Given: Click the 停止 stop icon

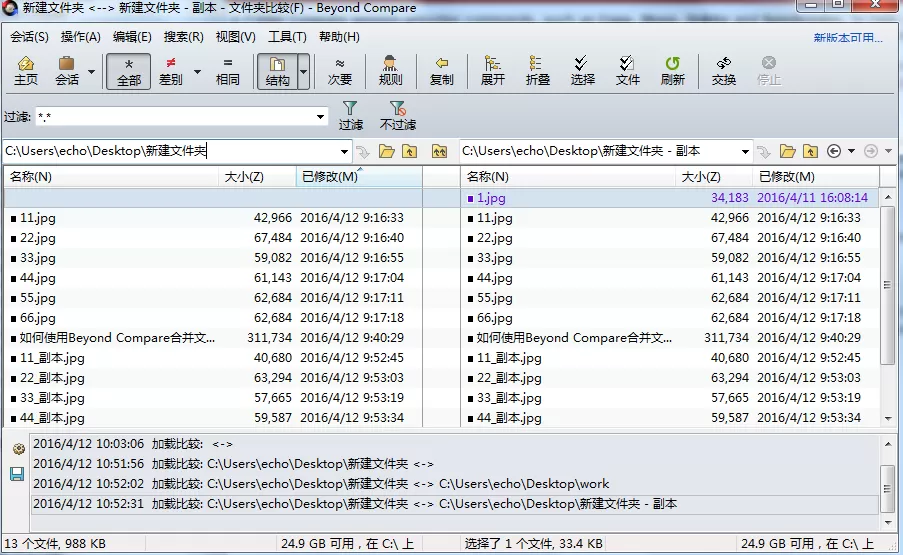Looking at the screenshot, I should point(769,71).
